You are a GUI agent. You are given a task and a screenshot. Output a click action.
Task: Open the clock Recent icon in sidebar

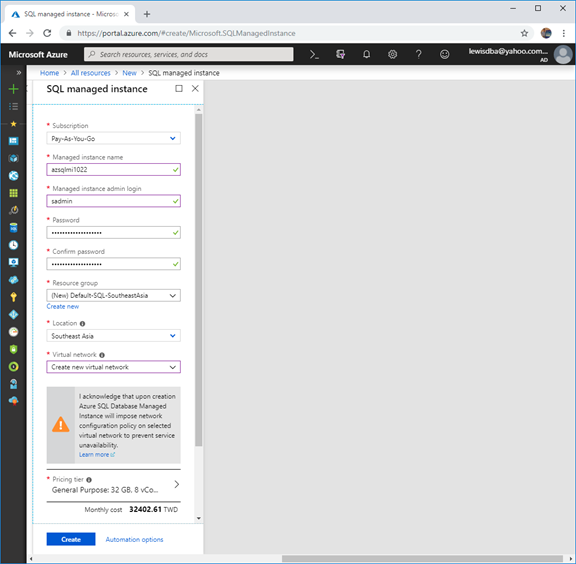14,245
